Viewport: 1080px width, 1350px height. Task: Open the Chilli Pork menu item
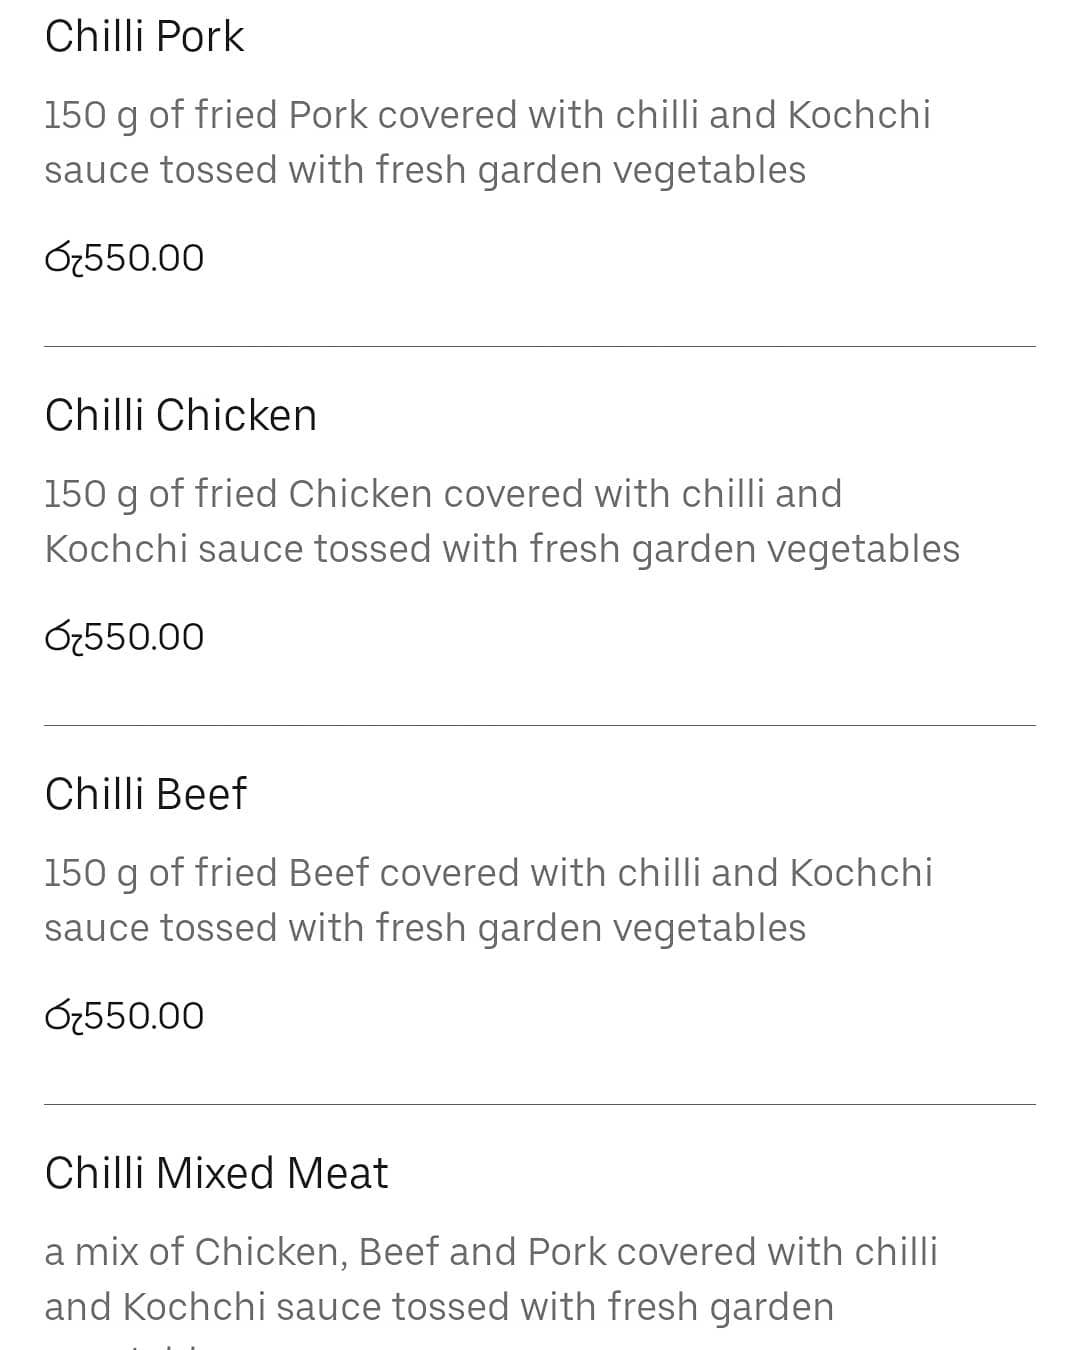point(144,37)
